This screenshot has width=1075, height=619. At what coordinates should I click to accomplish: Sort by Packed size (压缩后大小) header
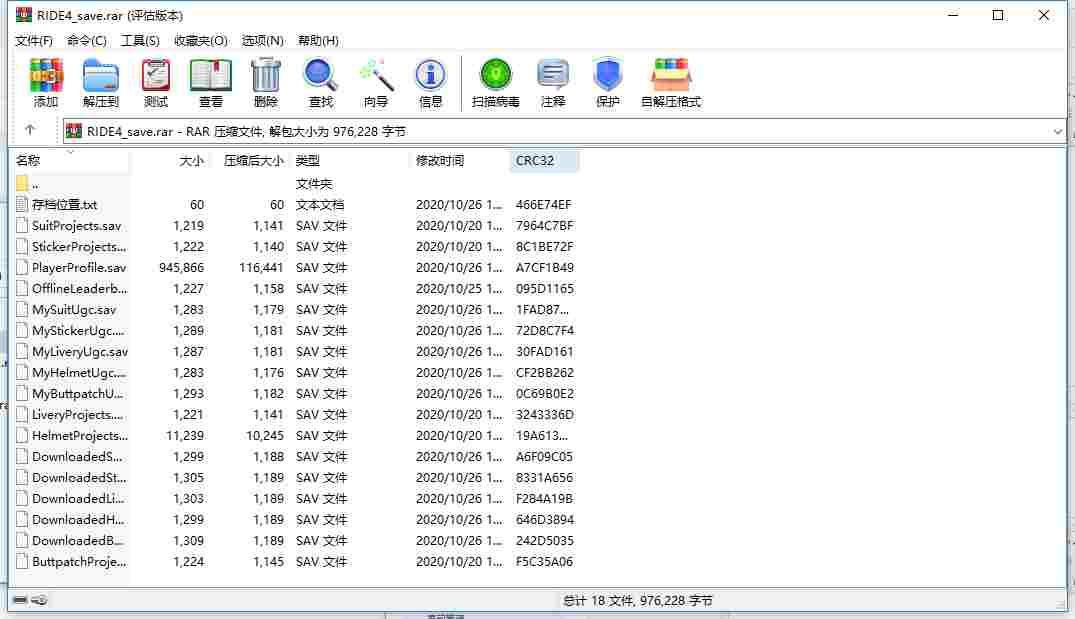pos(248,160)
